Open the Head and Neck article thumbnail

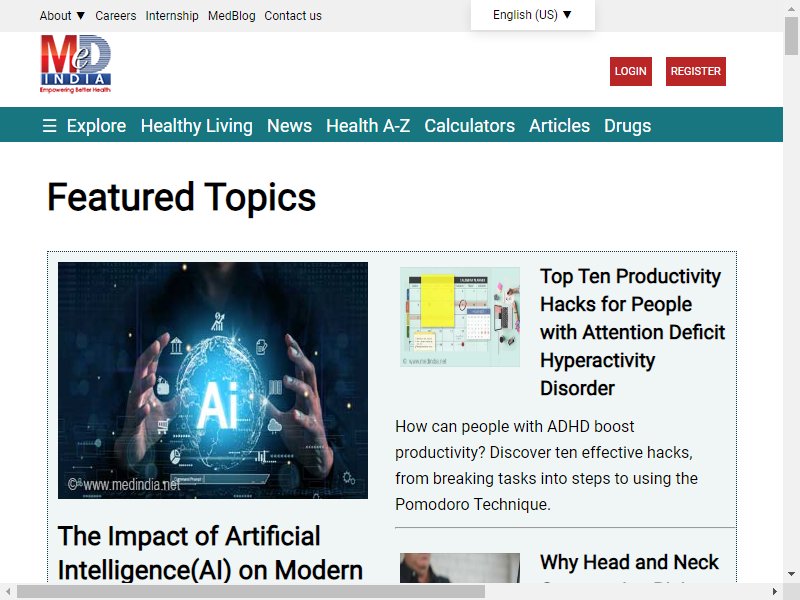pos(460,567)
